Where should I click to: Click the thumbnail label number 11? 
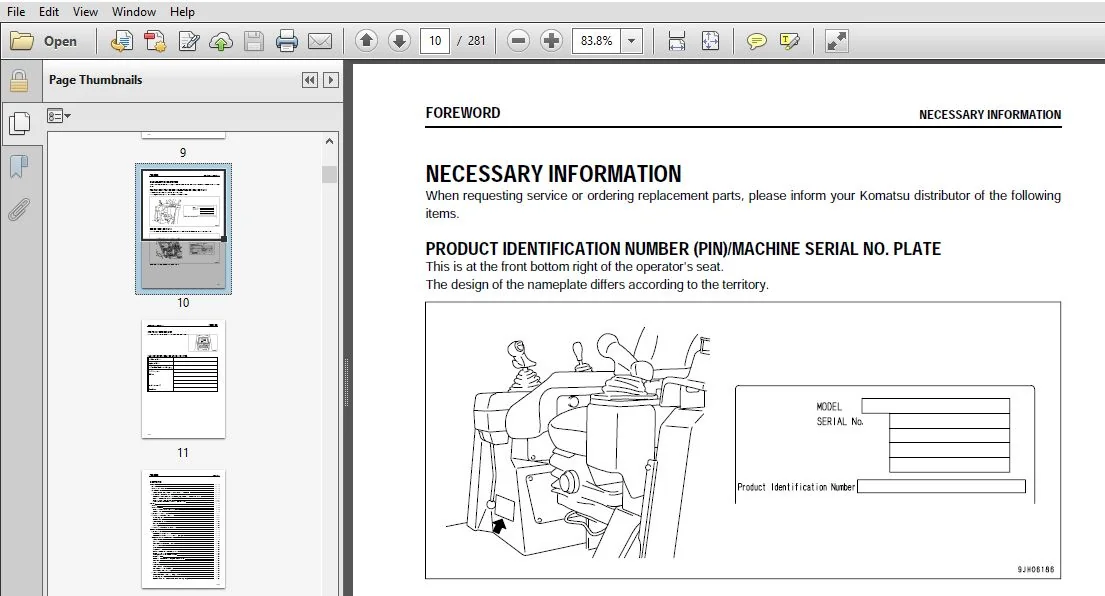point(183,453)
